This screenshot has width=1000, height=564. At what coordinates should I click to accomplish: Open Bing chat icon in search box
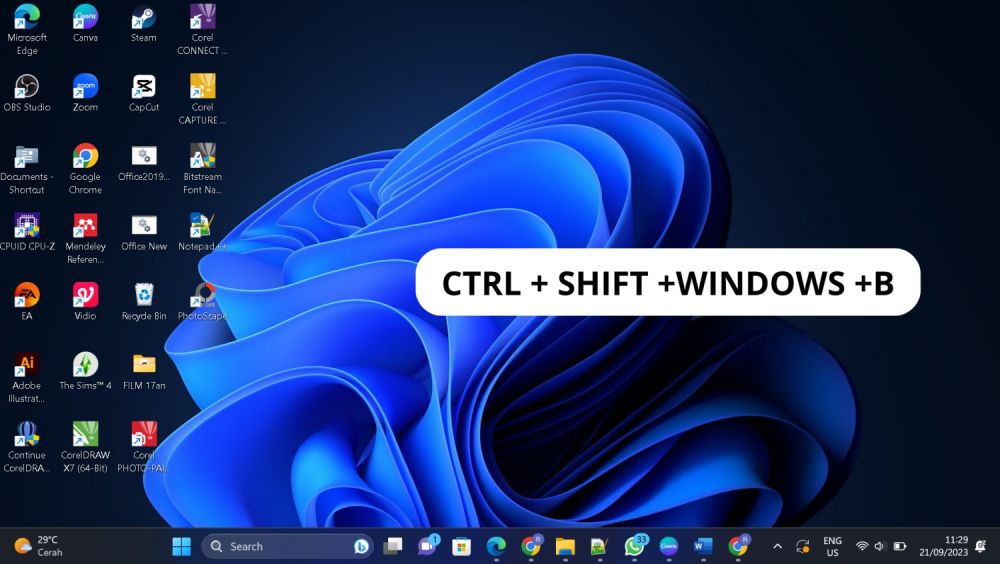point(361,546)
